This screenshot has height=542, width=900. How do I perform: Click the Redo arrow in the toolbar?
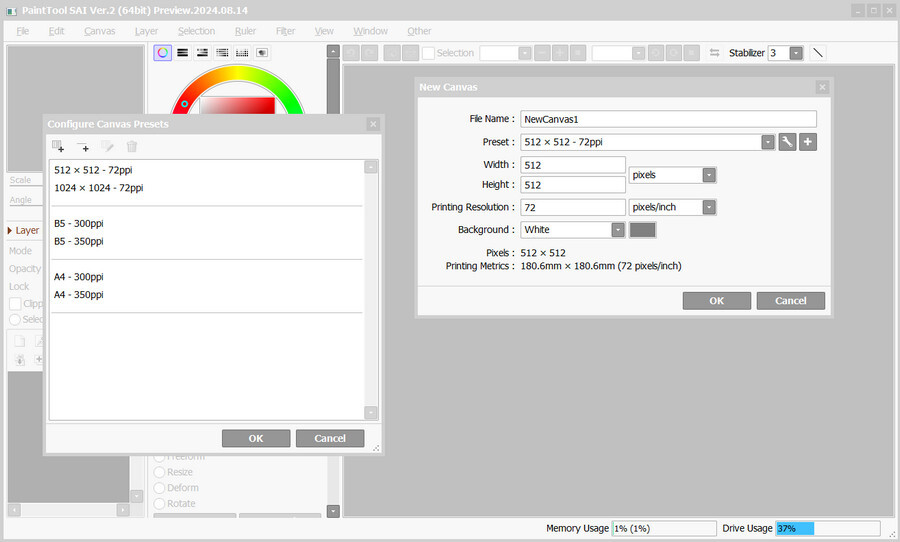point(370,53)
